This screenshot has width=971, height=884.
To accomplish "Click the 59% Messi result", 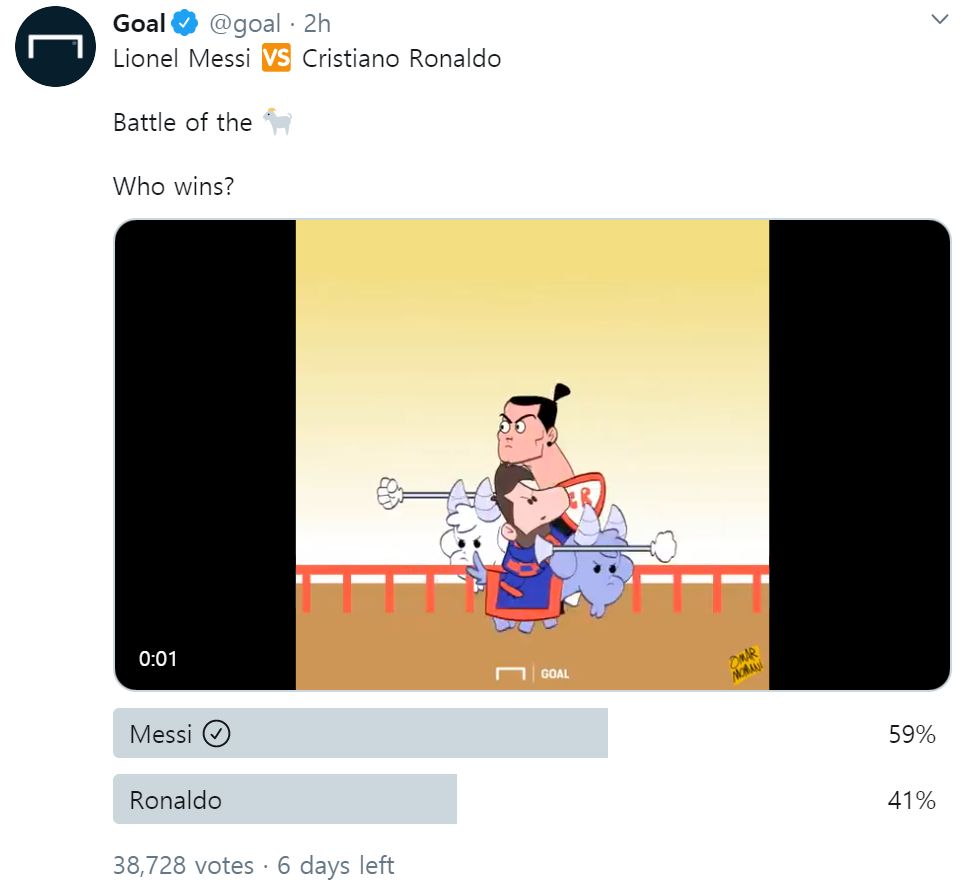I will [911, 735].
